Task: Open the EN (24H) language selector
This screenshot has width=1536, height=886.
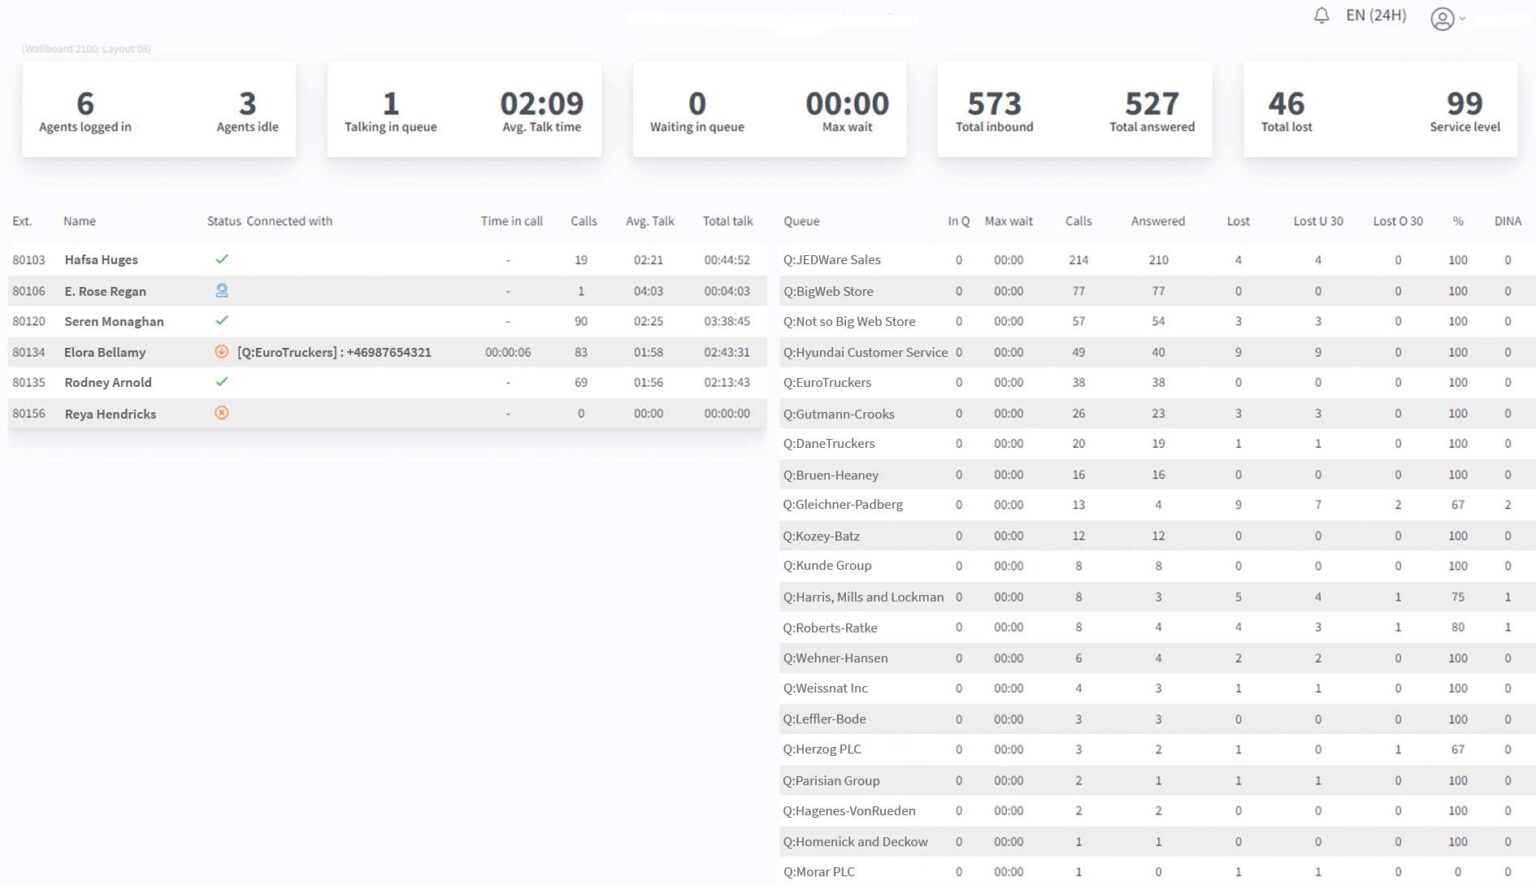Action: pyautogui.click(x=1375, y=16)
